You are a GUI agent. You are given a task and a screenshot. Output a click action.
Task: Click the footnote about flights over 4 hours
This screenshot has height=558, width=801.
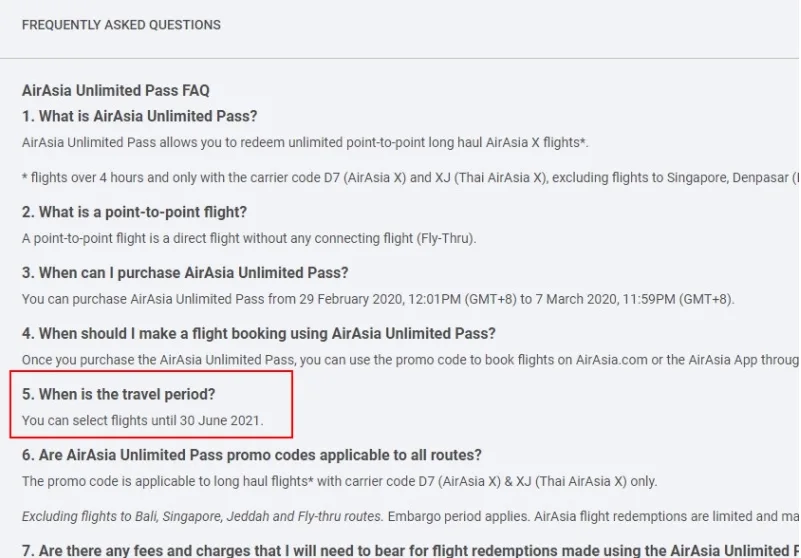tap(400, 178)
